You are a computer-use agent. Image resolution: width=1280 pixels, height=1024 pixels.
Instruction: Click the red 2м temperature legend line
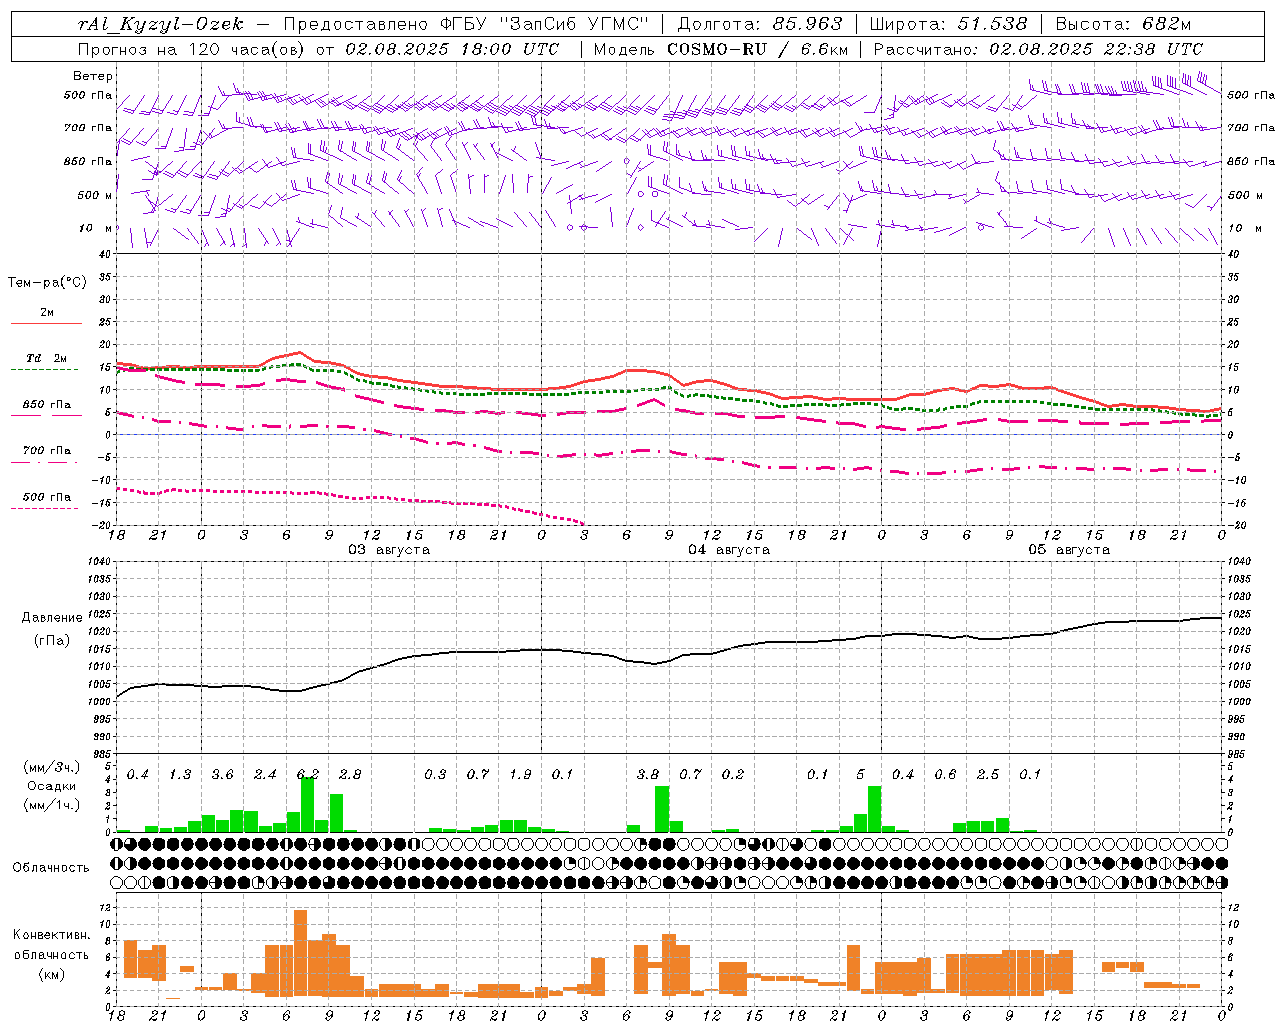46,323
